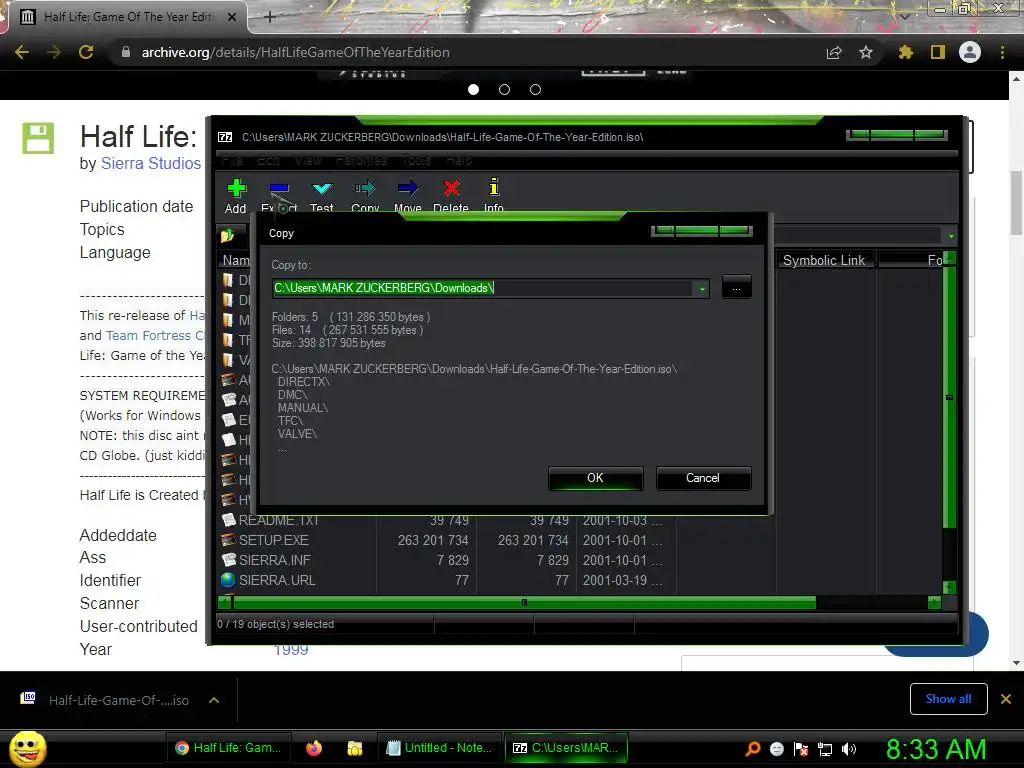1024x768 pixels.
Task: Click the Copy toolbar icon
Action: pyautogui.click(x=365, y=189)
